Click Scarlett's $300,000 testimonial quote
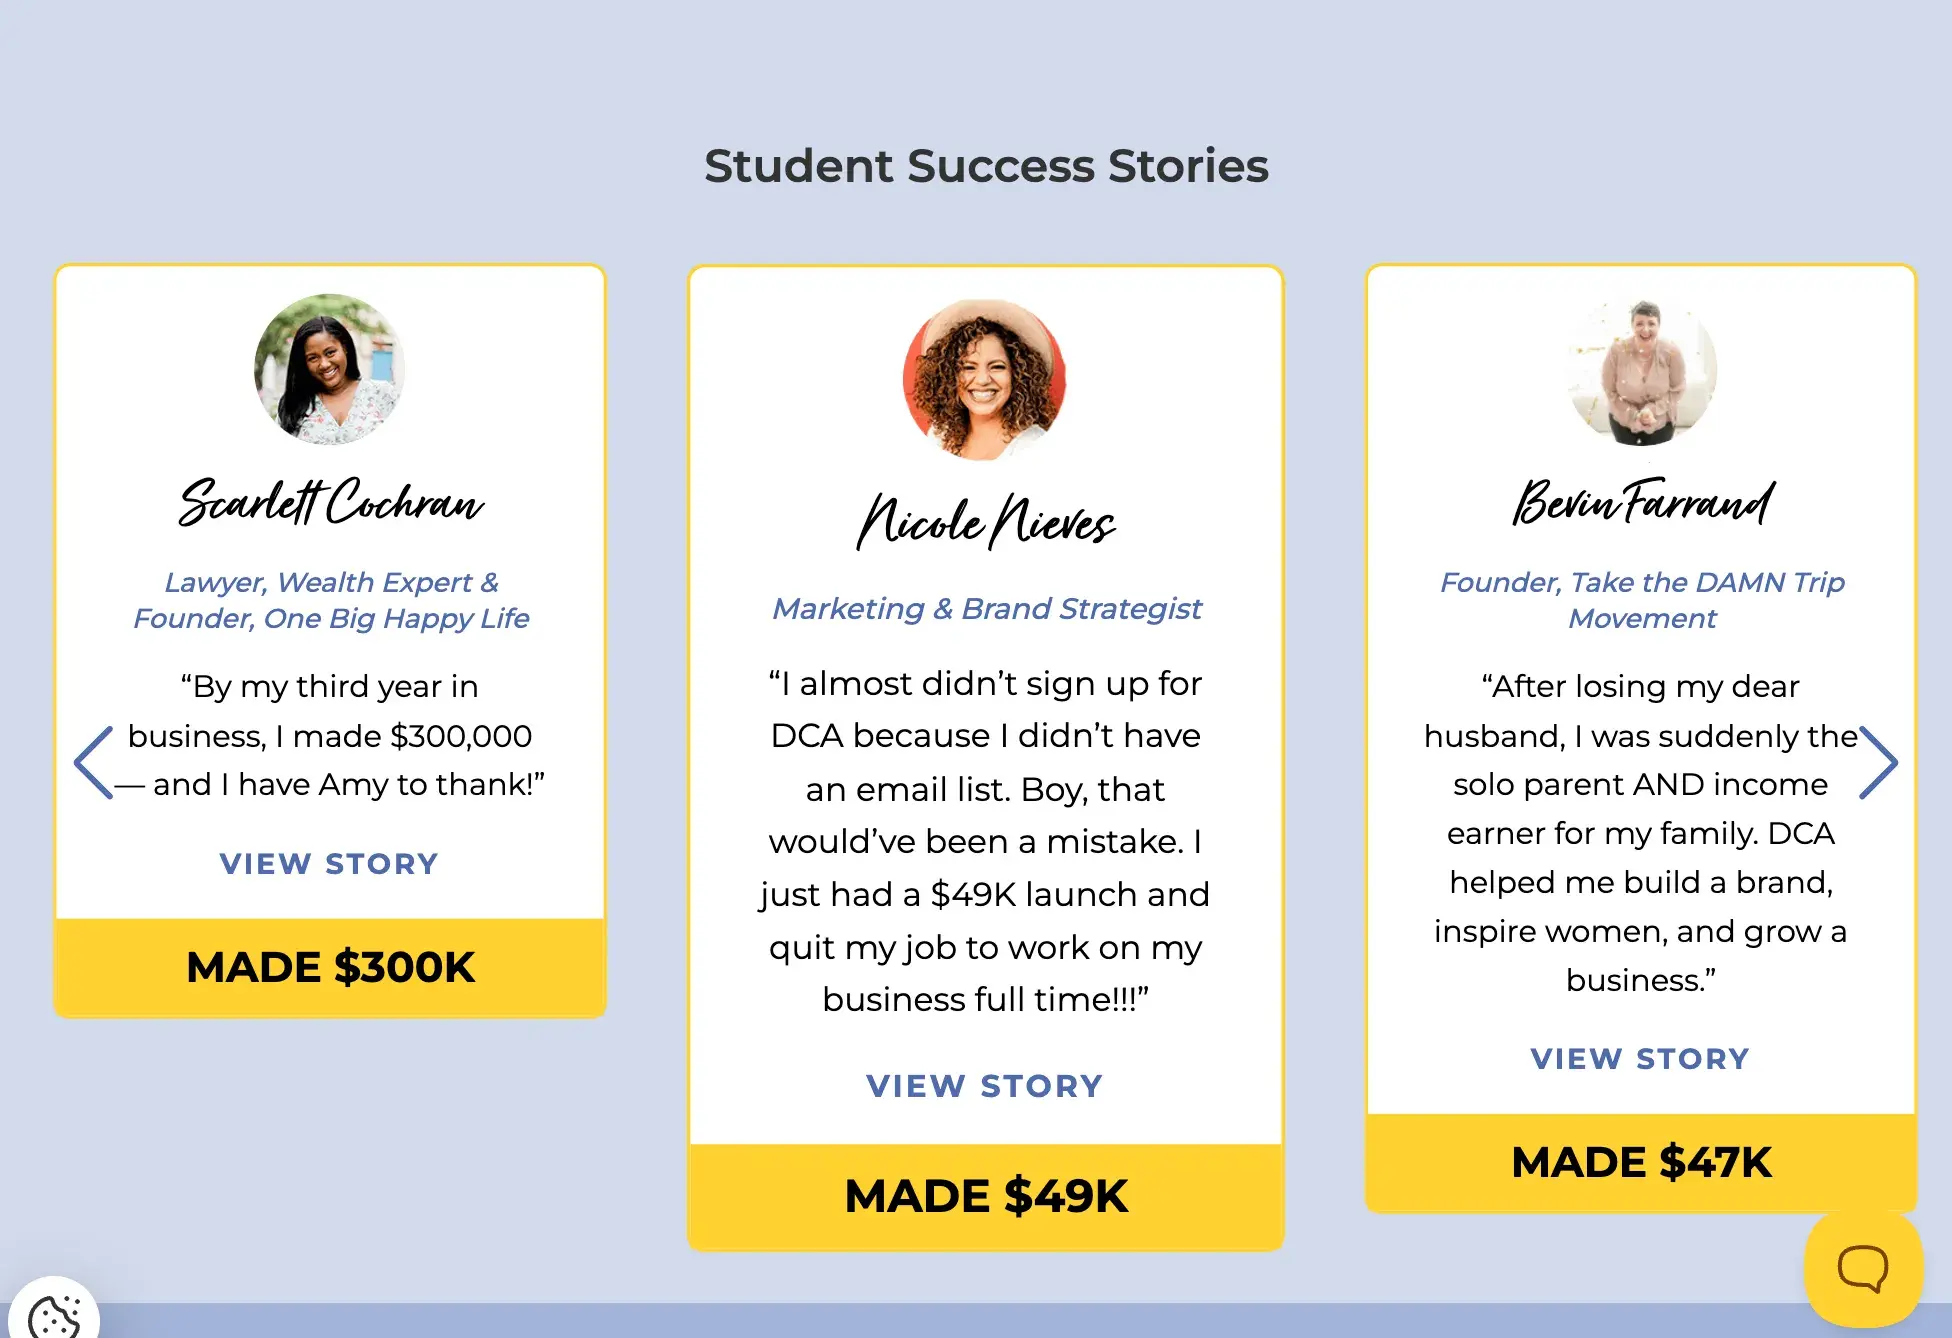The width and height of the screenshot is (1952, 1338). (x=330, y=736)
